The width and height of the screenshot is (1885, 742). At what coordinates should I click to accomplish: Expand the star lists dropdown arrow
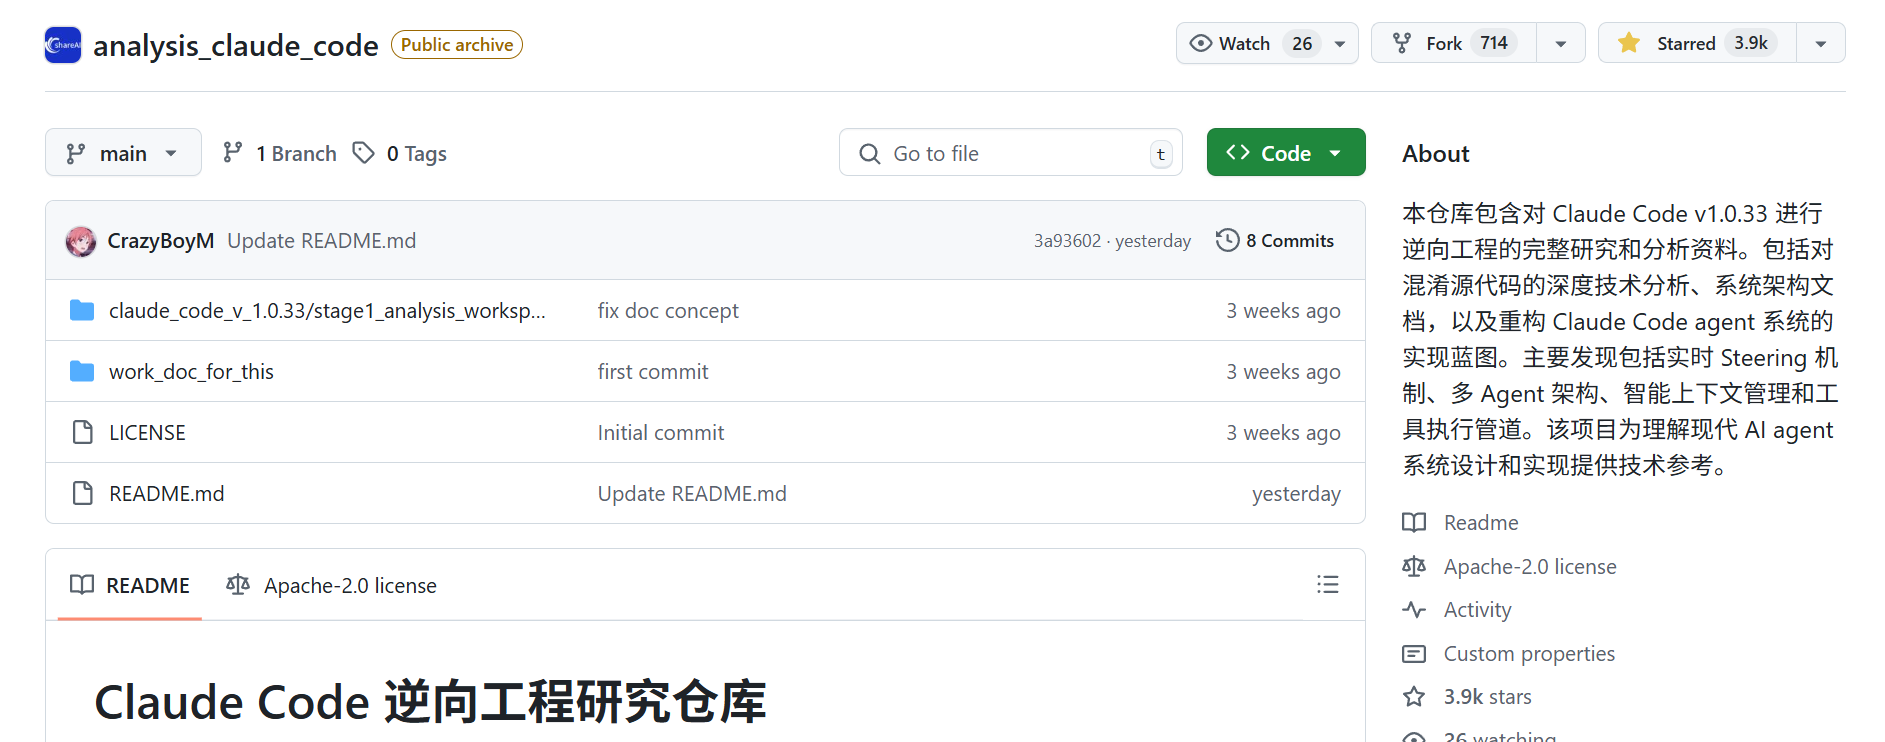(1821, 43)
